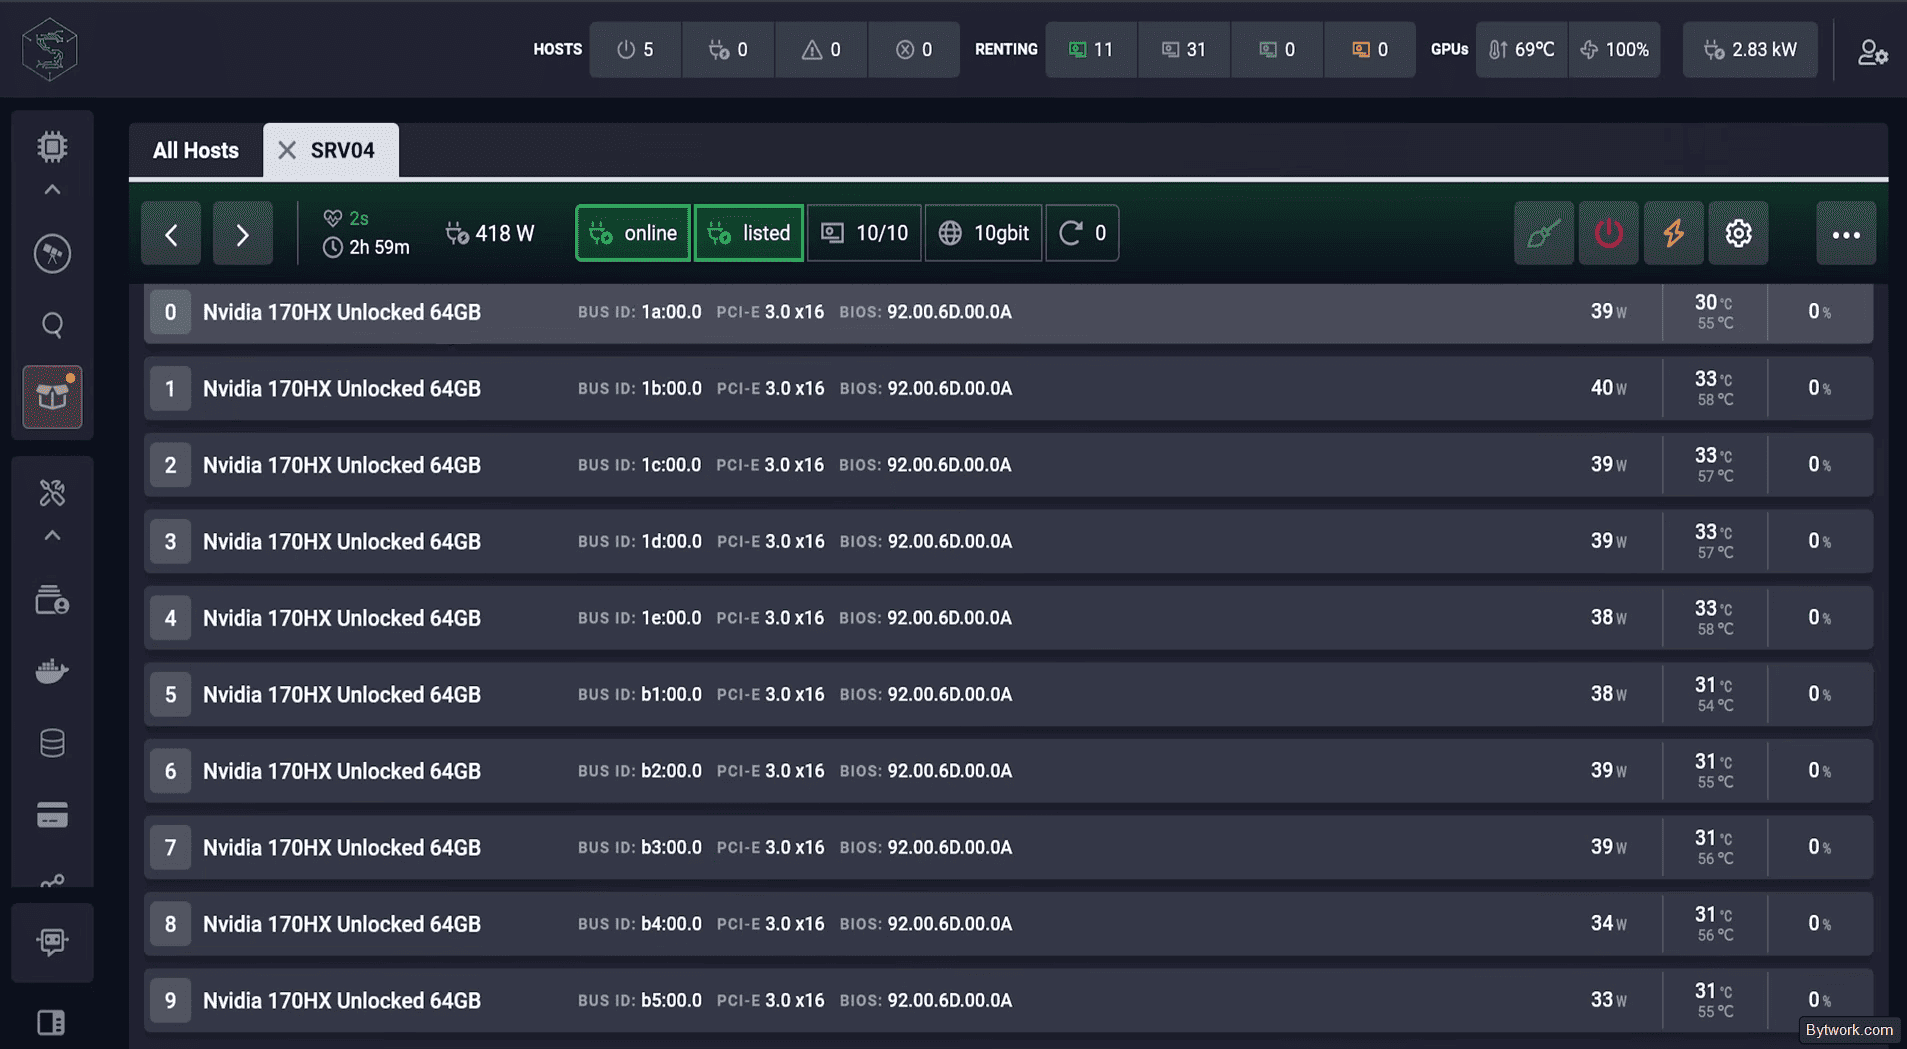The height and width of the screenshot is (1049, 1907).
Task: Click the red power button
Action: (x=1609, y=233)
